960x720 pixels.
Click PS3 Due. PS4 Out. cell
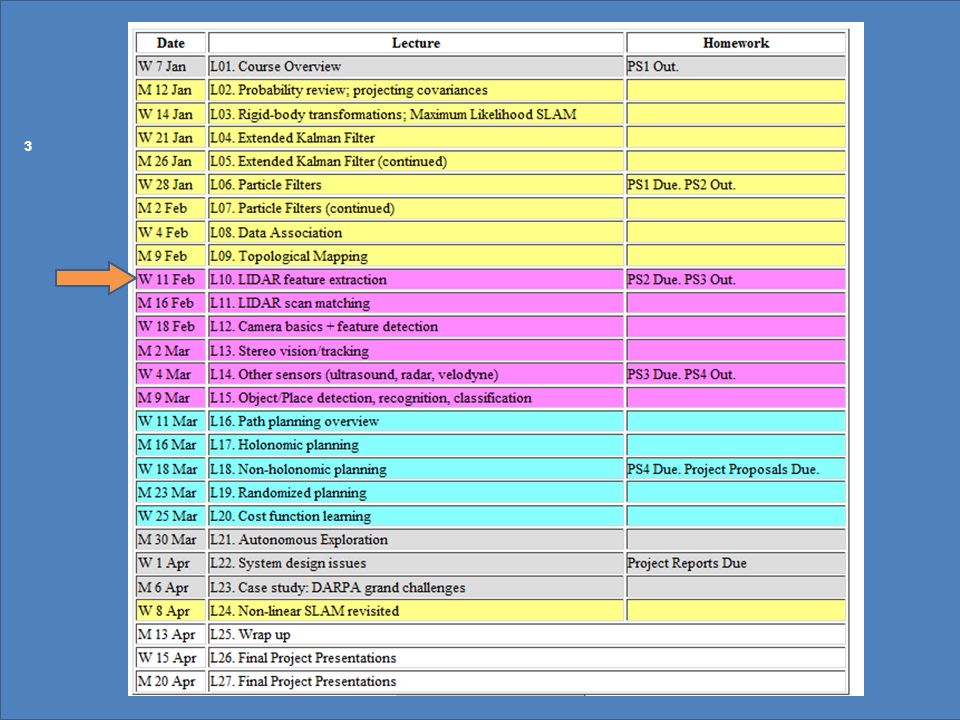coord(736,374)
